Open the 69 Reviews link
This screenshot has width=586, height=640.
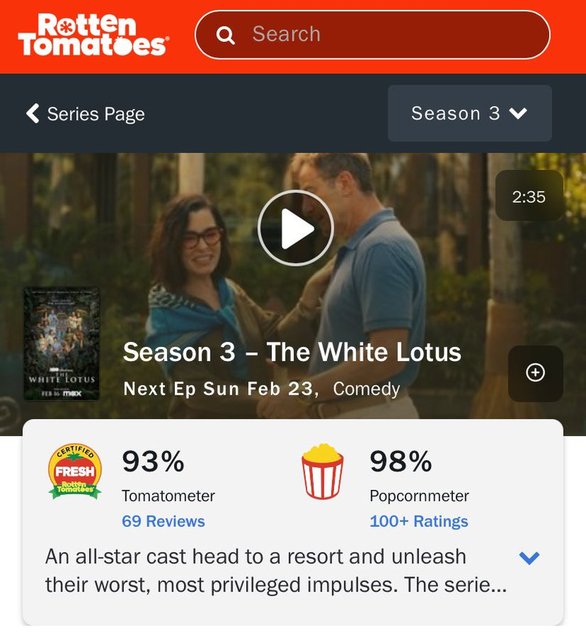click(x=163, y=521)
